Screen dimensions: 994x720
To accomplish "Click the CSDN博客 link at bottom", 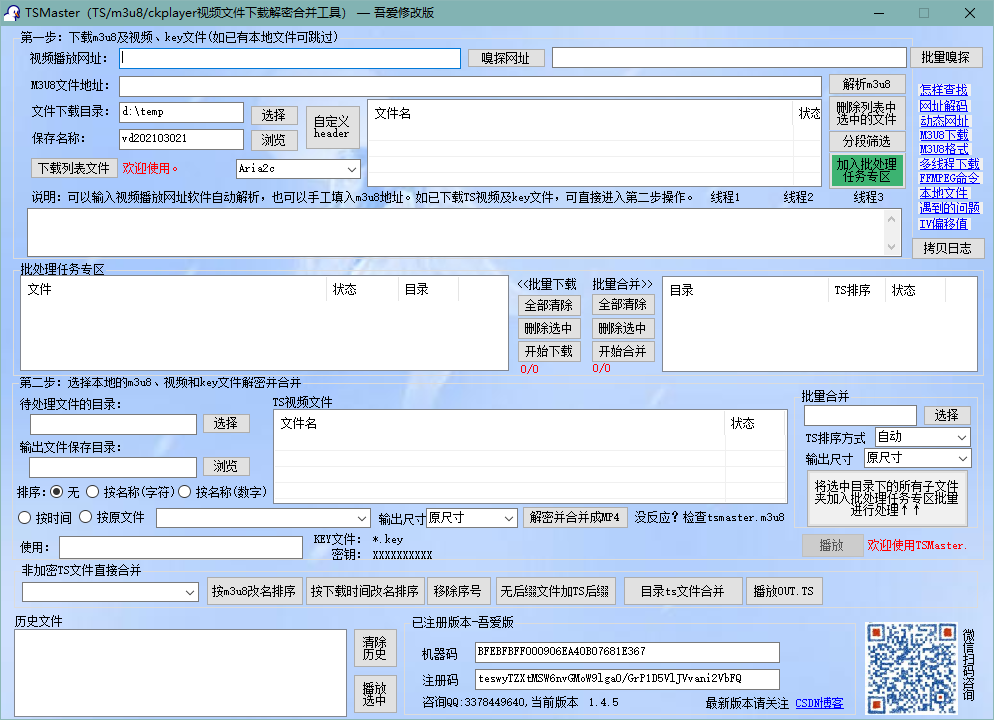I will click(818, 703).
